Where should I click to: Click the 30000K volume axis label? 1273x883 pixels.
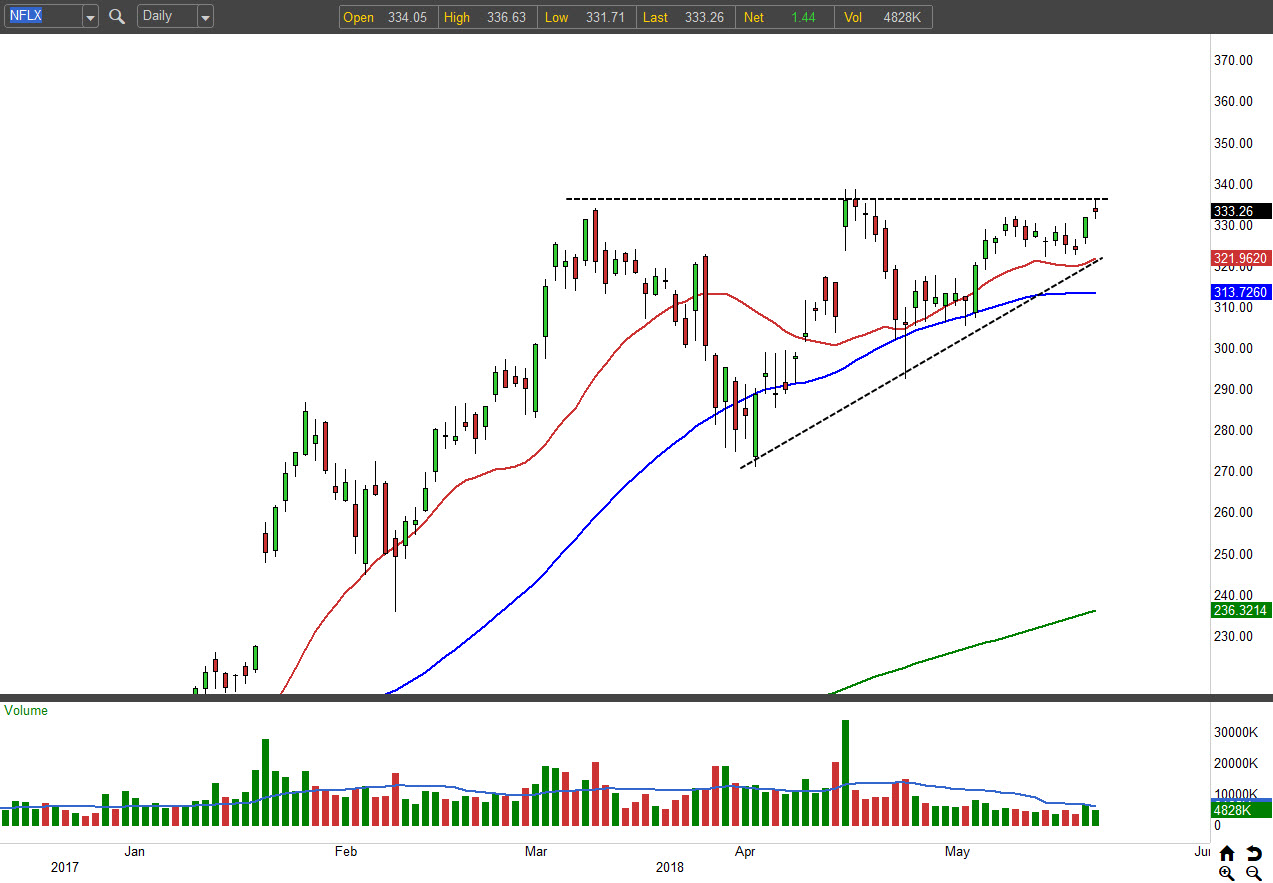point(1236,732)
